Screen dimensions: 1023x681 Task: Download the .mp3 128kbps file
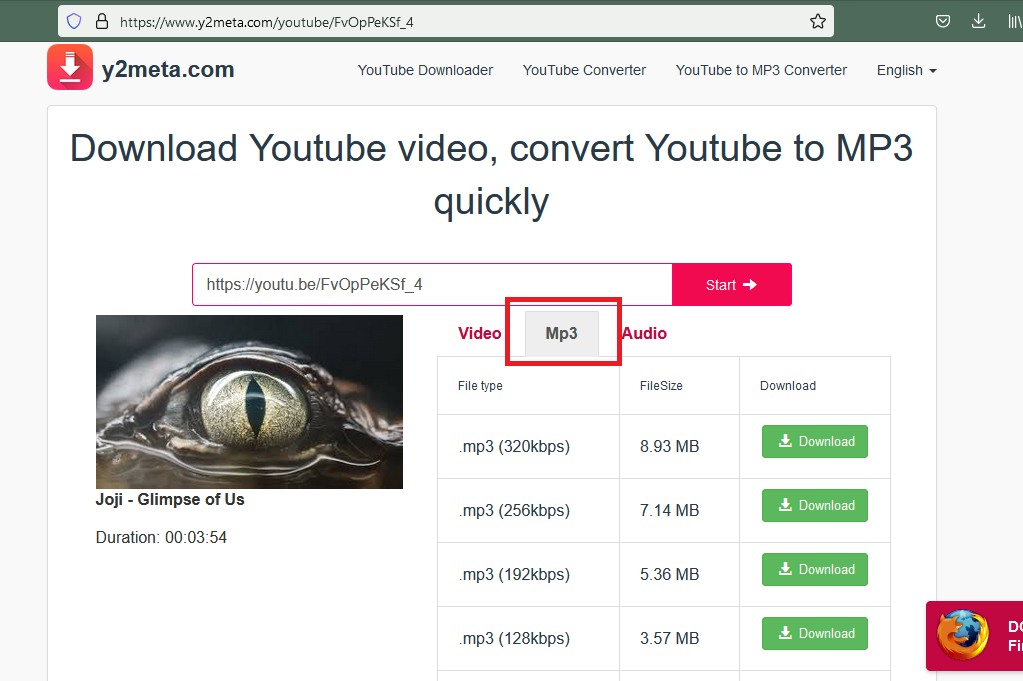(x=815, y=633)
